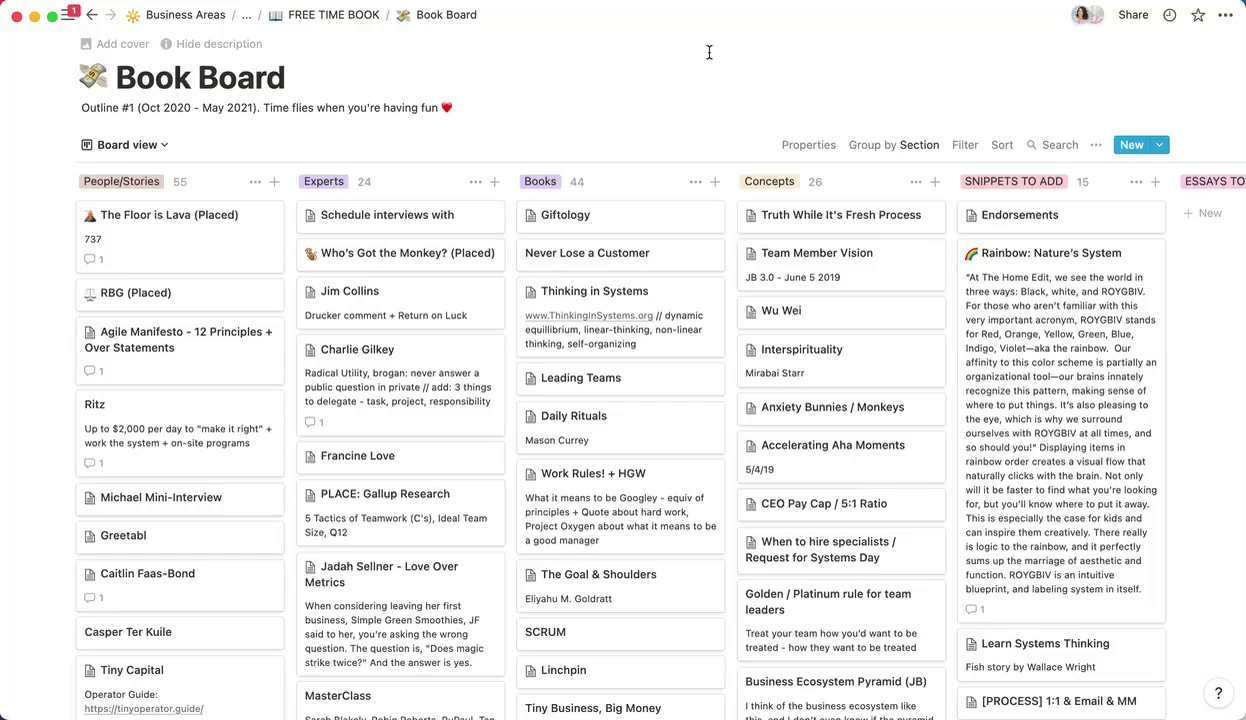Open the tinyoperator.guide link
The image size is (1246, 720).
point(144,709)
